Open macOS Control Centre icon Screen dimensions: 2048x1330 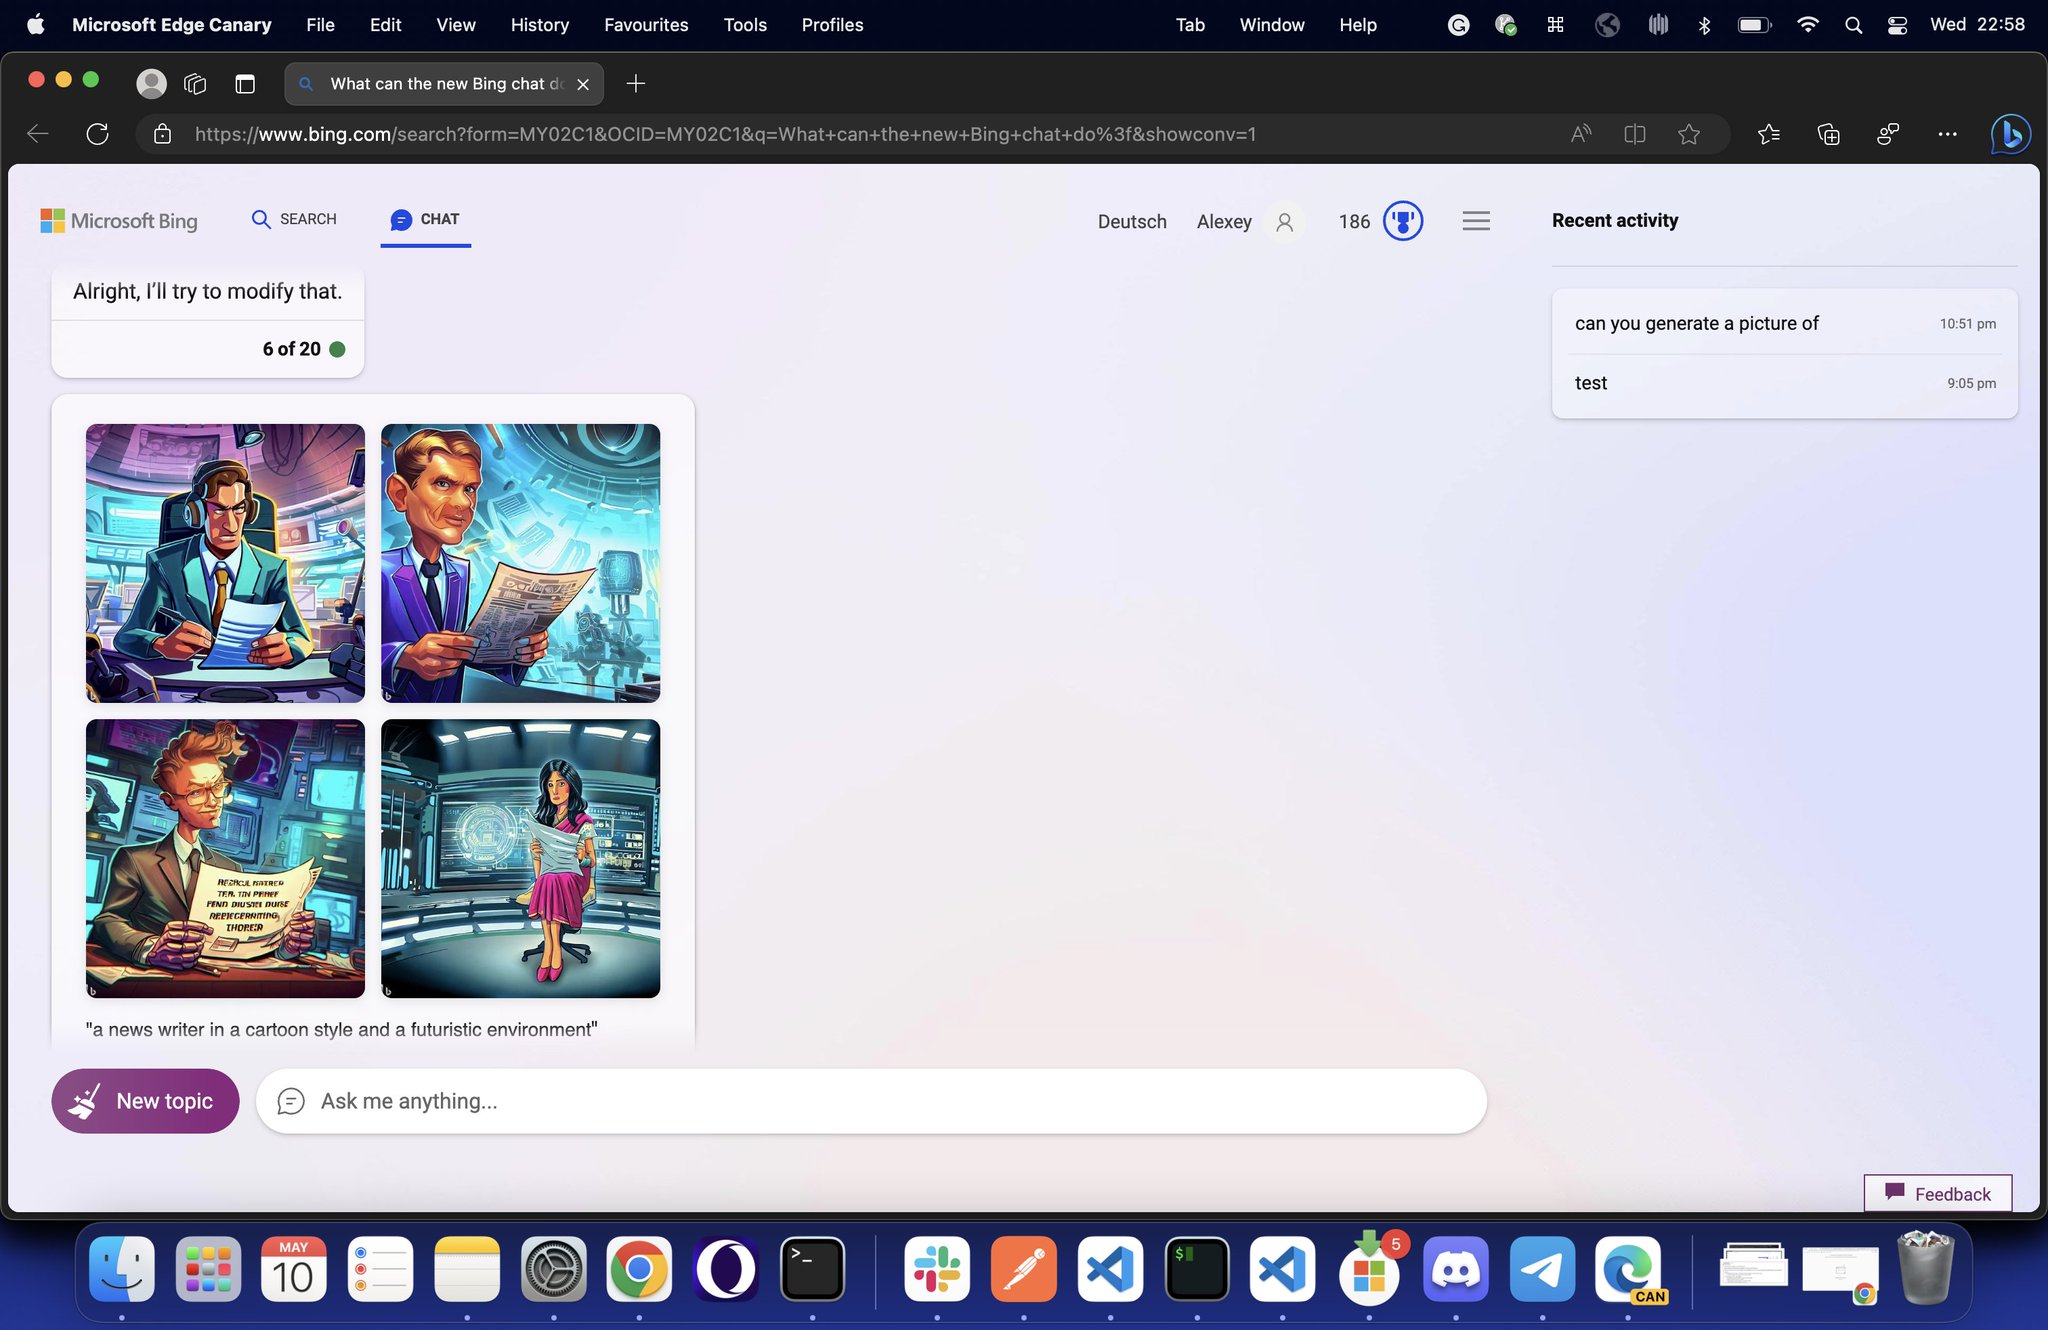coord(1897,25)
